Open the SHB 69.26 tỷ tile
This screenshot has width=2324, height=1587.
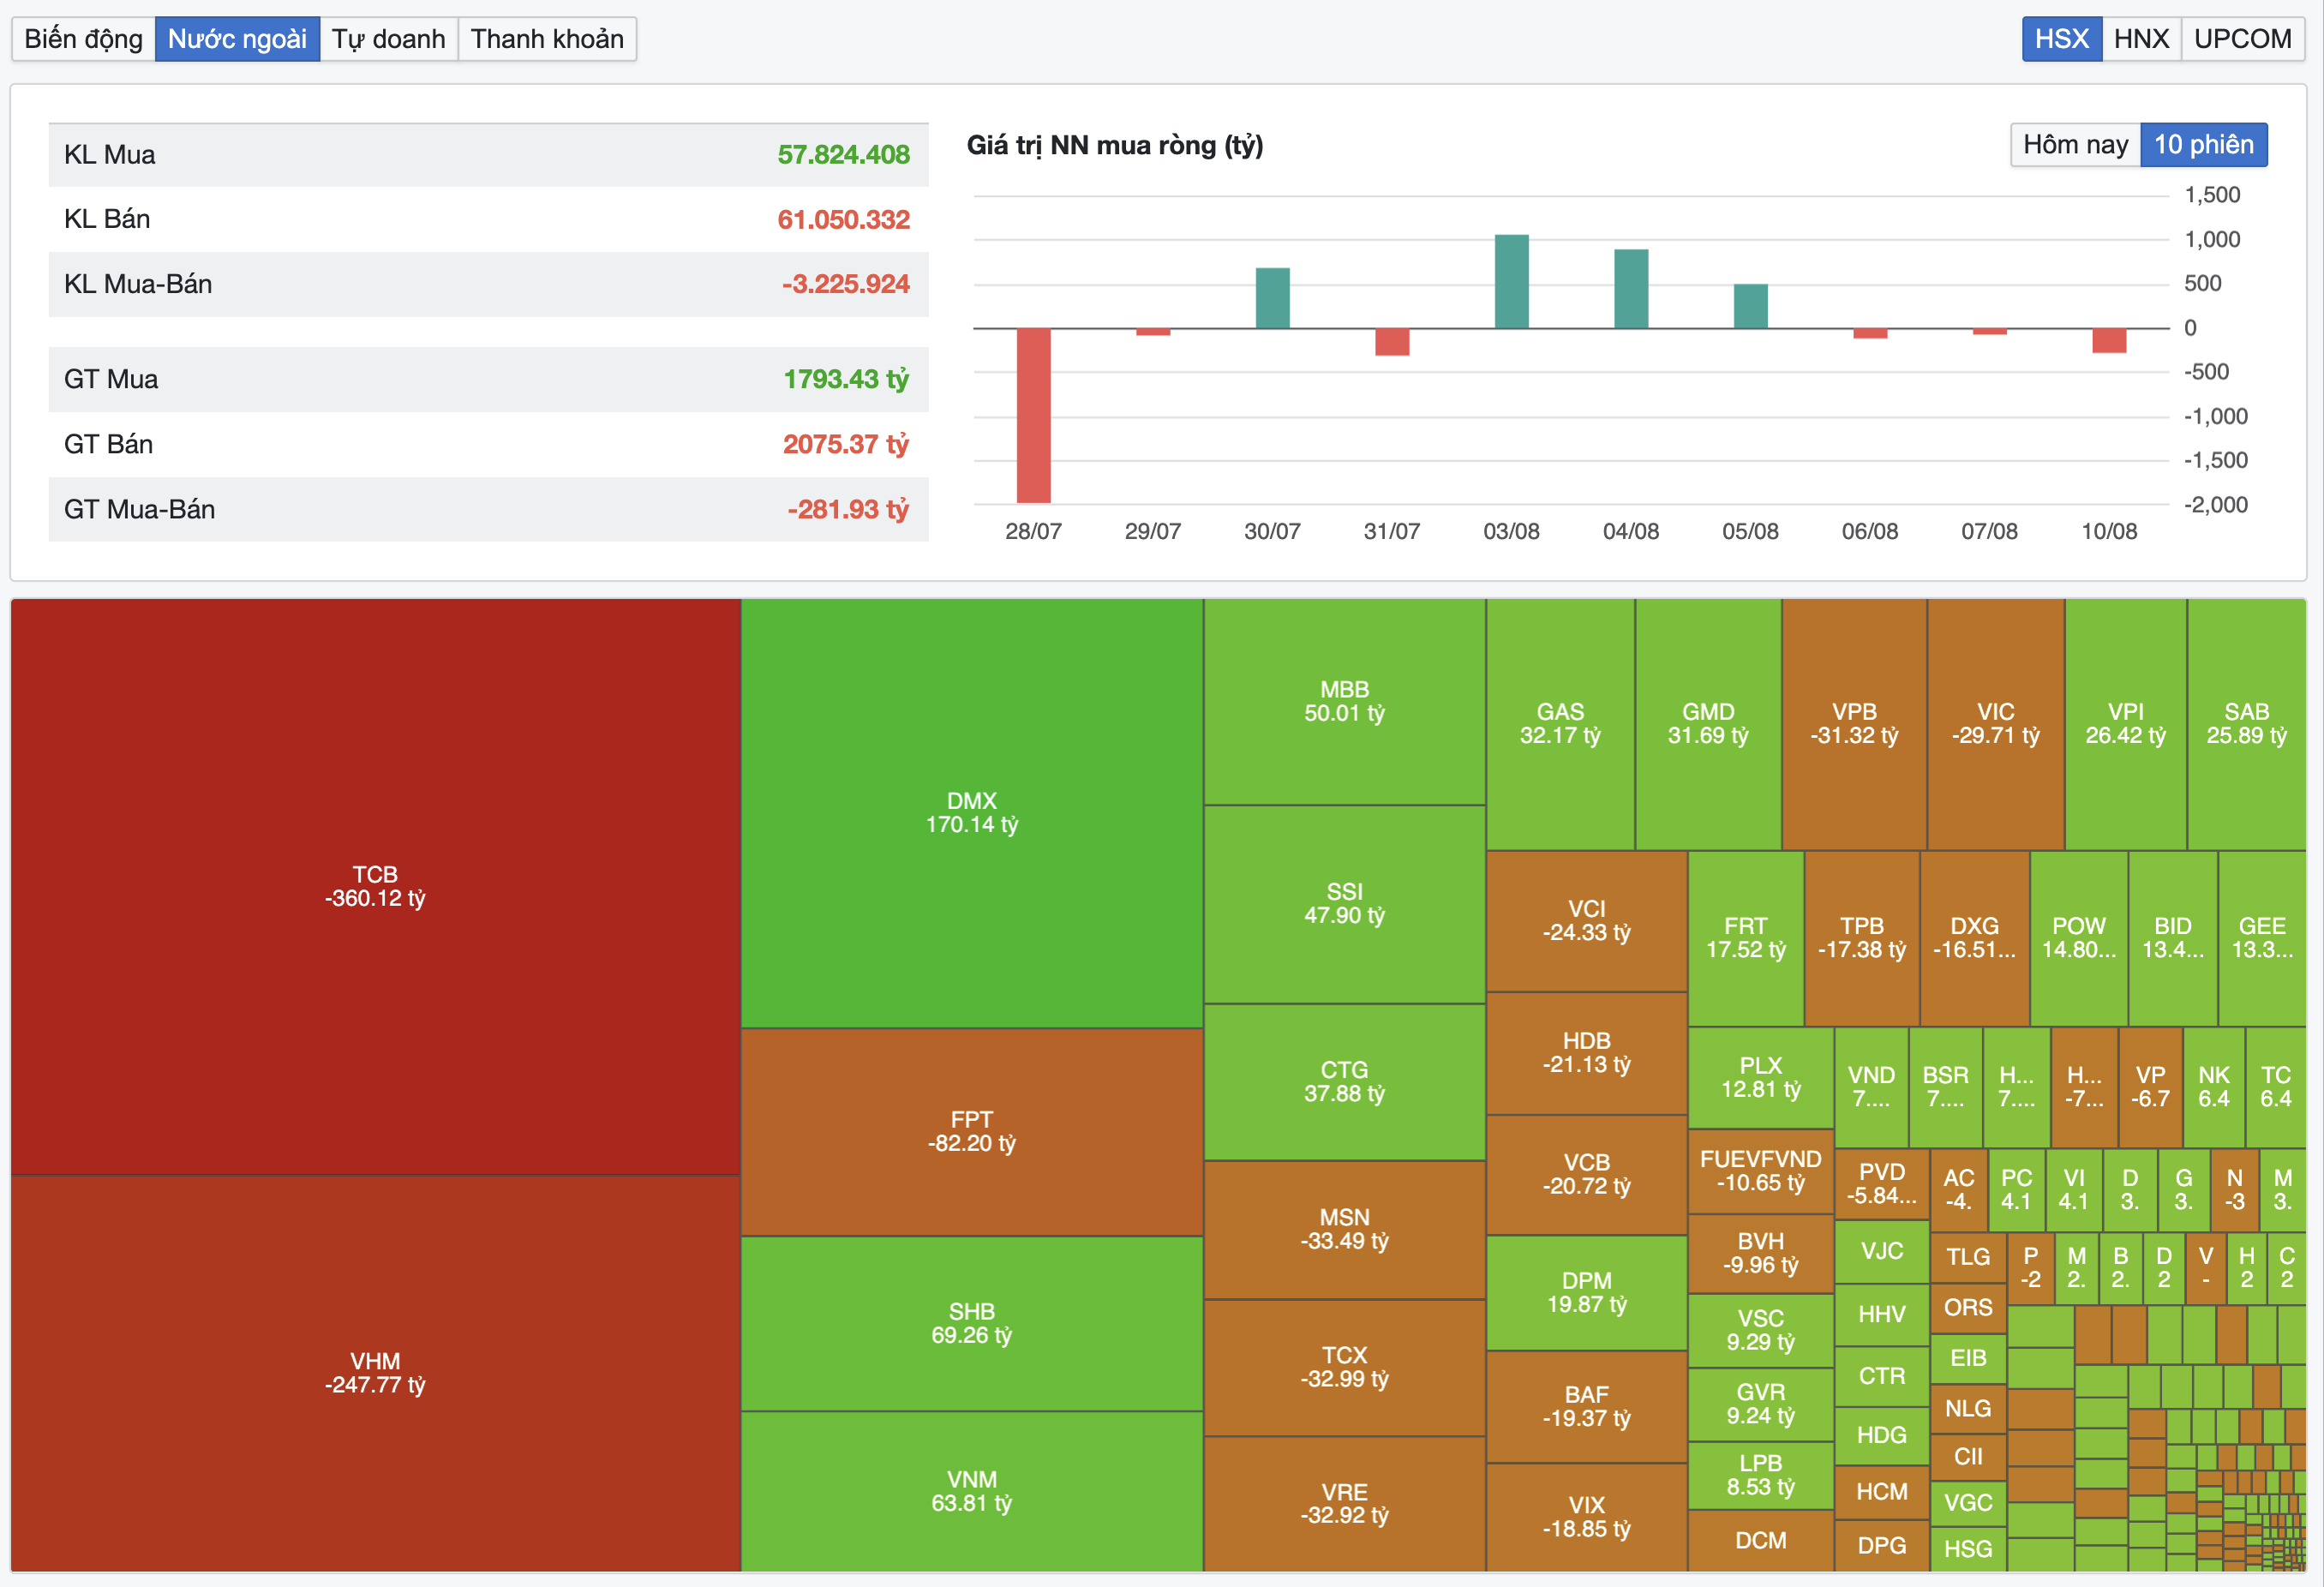[x=972, y=1323]
